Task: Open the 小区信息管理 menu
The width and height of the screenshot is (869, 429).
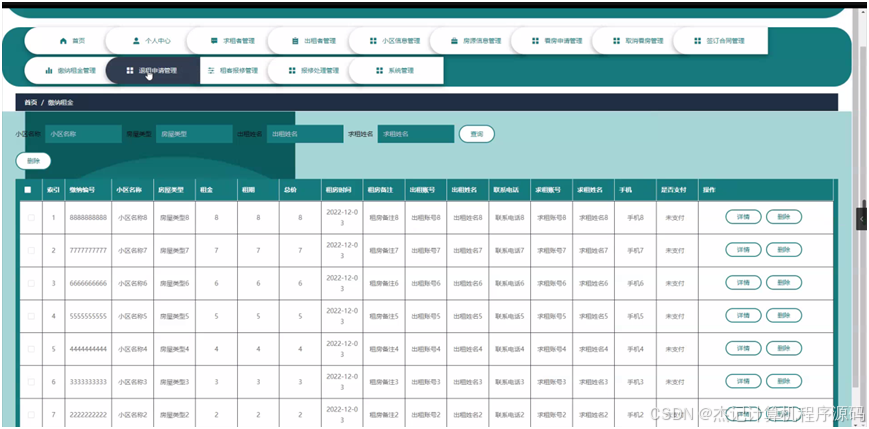Action: (394, 41)
